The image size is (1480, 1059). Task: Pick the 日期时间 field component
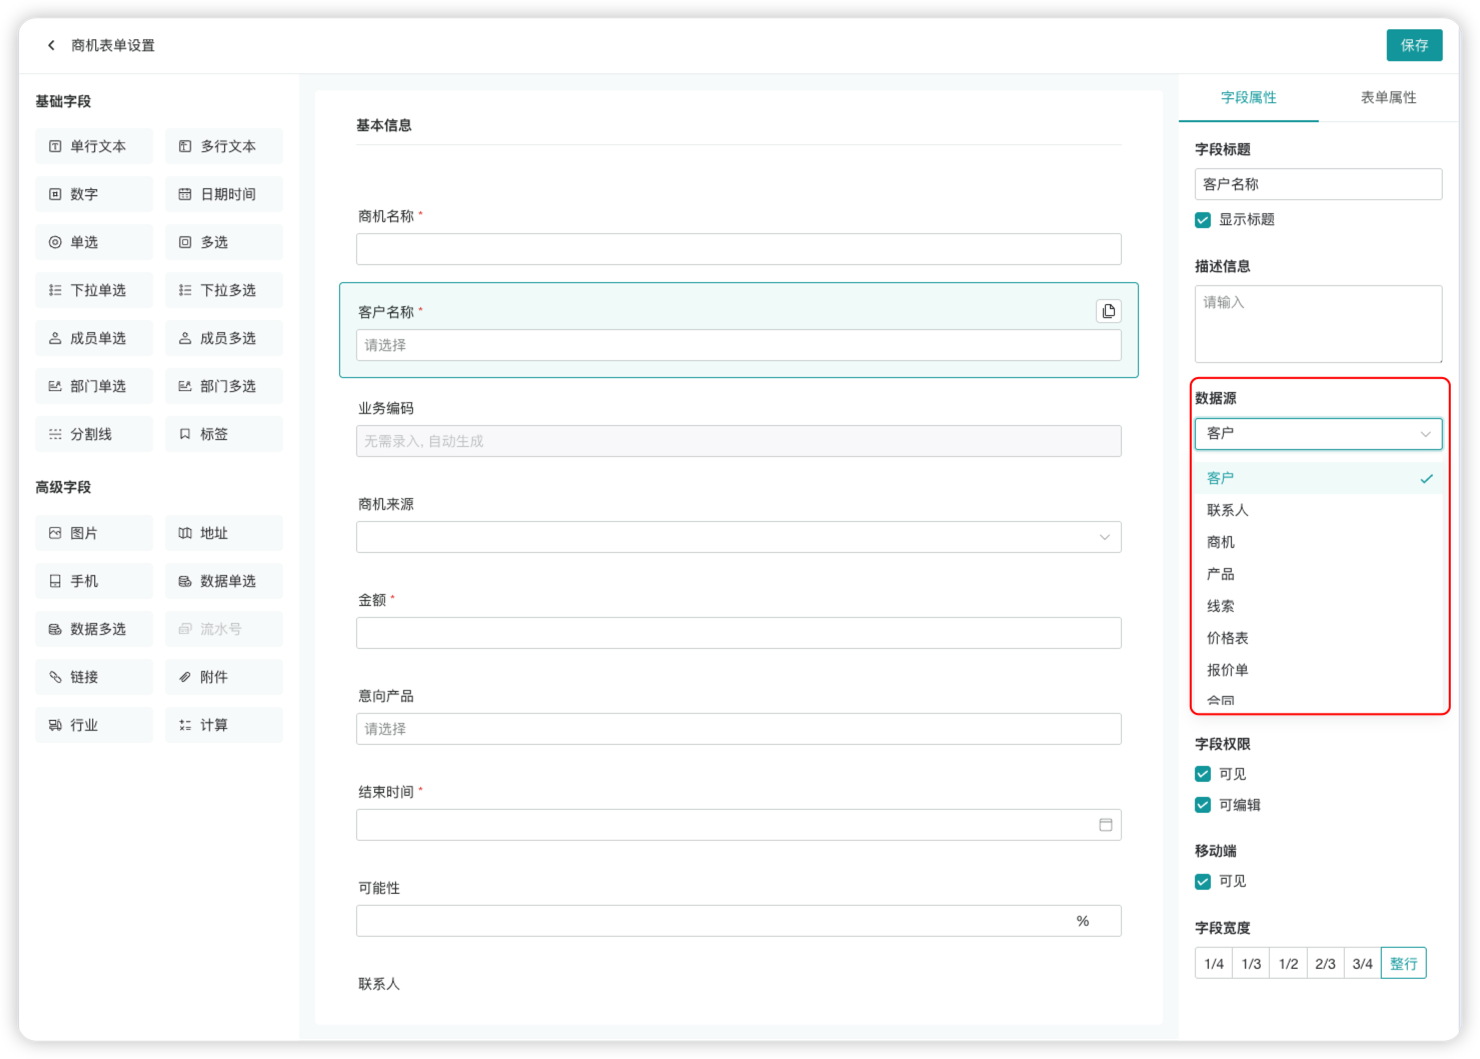pyautogui.click(x=224, y=194)
